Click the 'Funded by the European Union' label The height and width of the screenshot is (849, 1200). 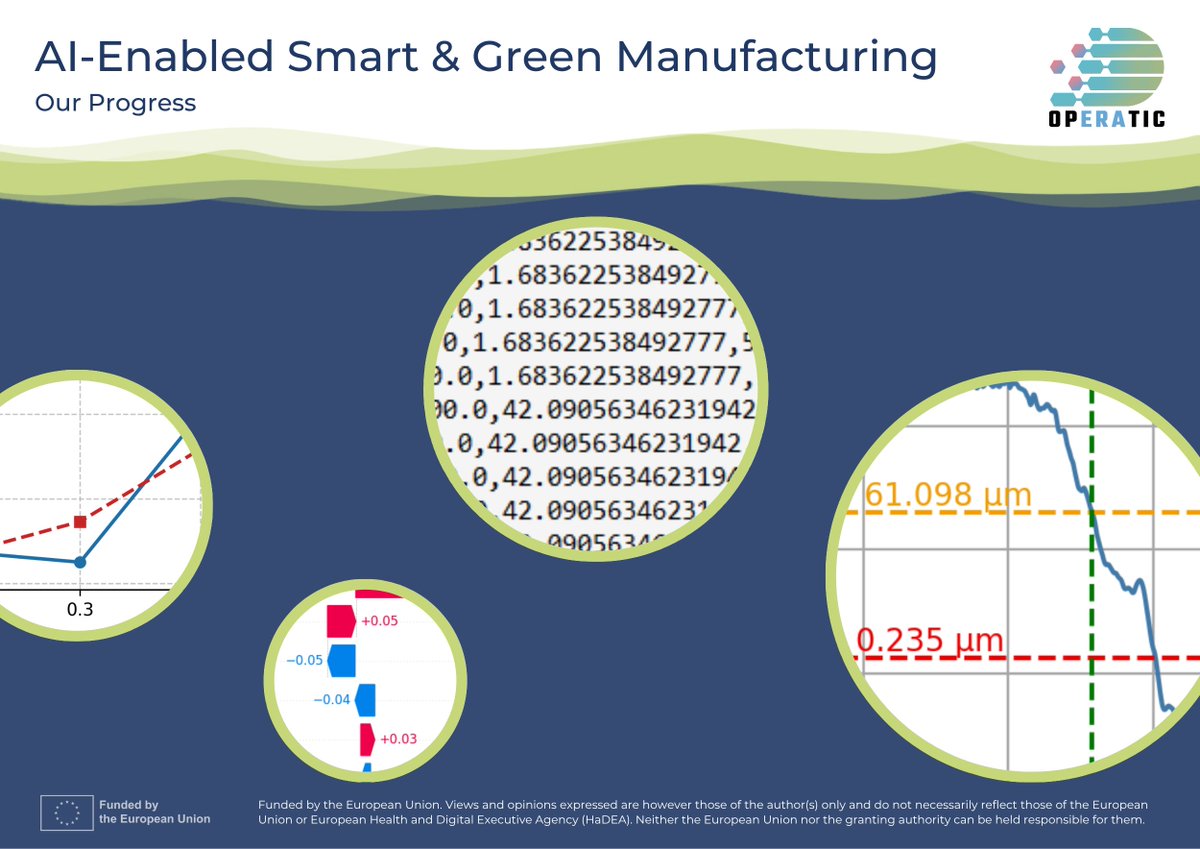(x=155, y=812)
